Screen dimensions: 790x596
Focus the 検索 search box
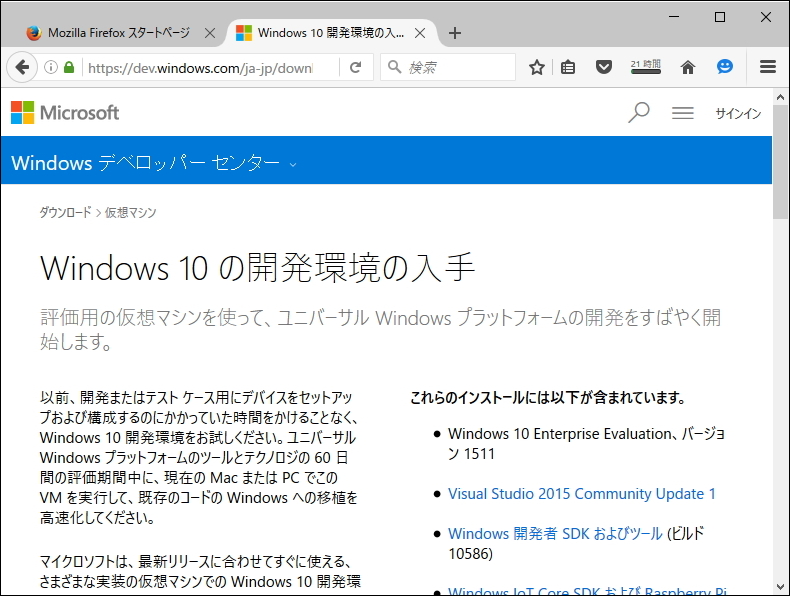coord(448,67)
